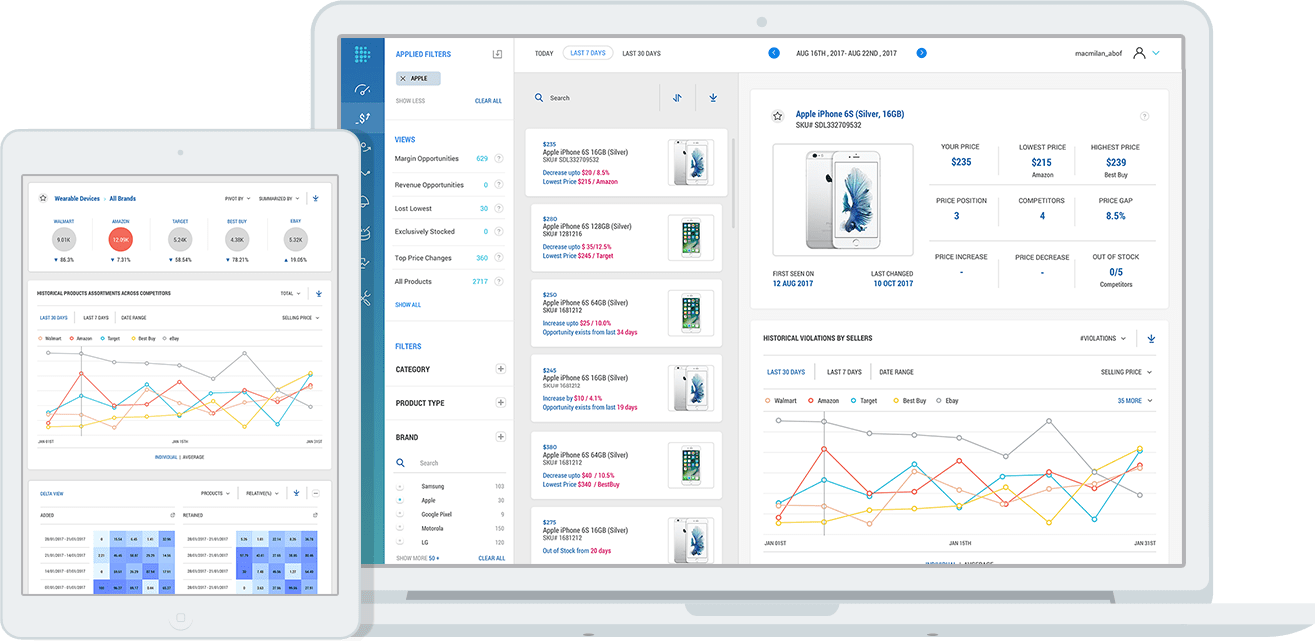
Task: Star the Apple iPhone 6S product
Action: click(777, 116)
